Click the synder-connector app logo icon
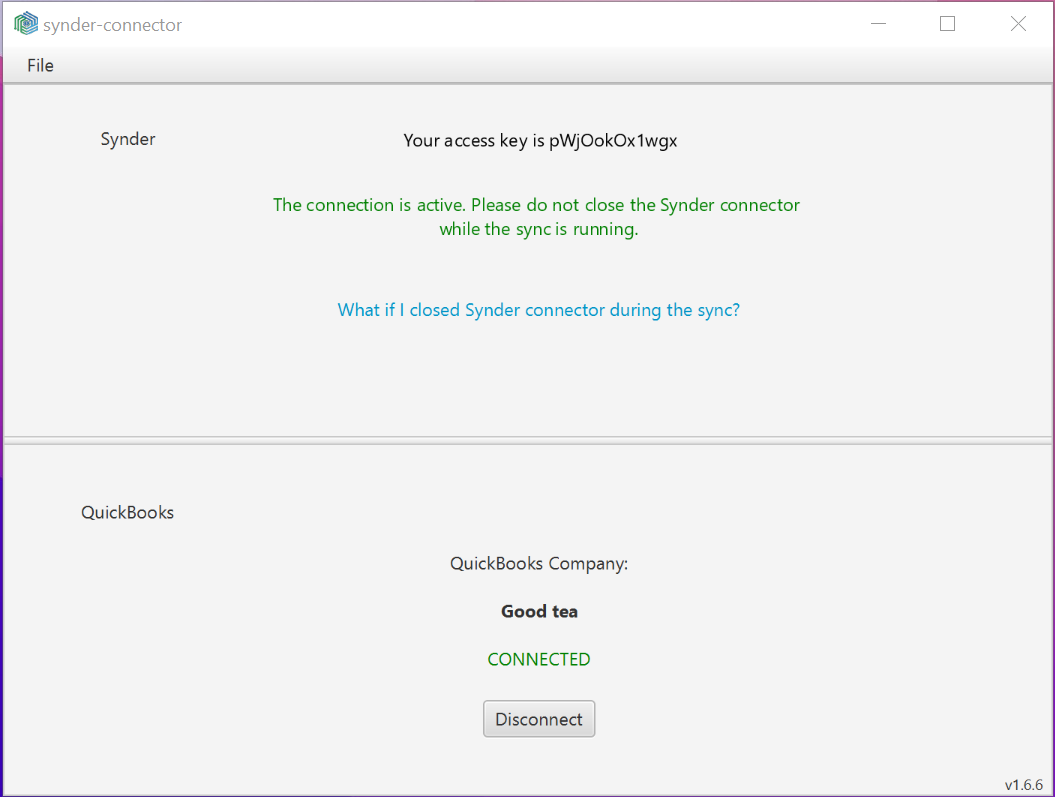Screen dimensions: 1055x797 26,24
